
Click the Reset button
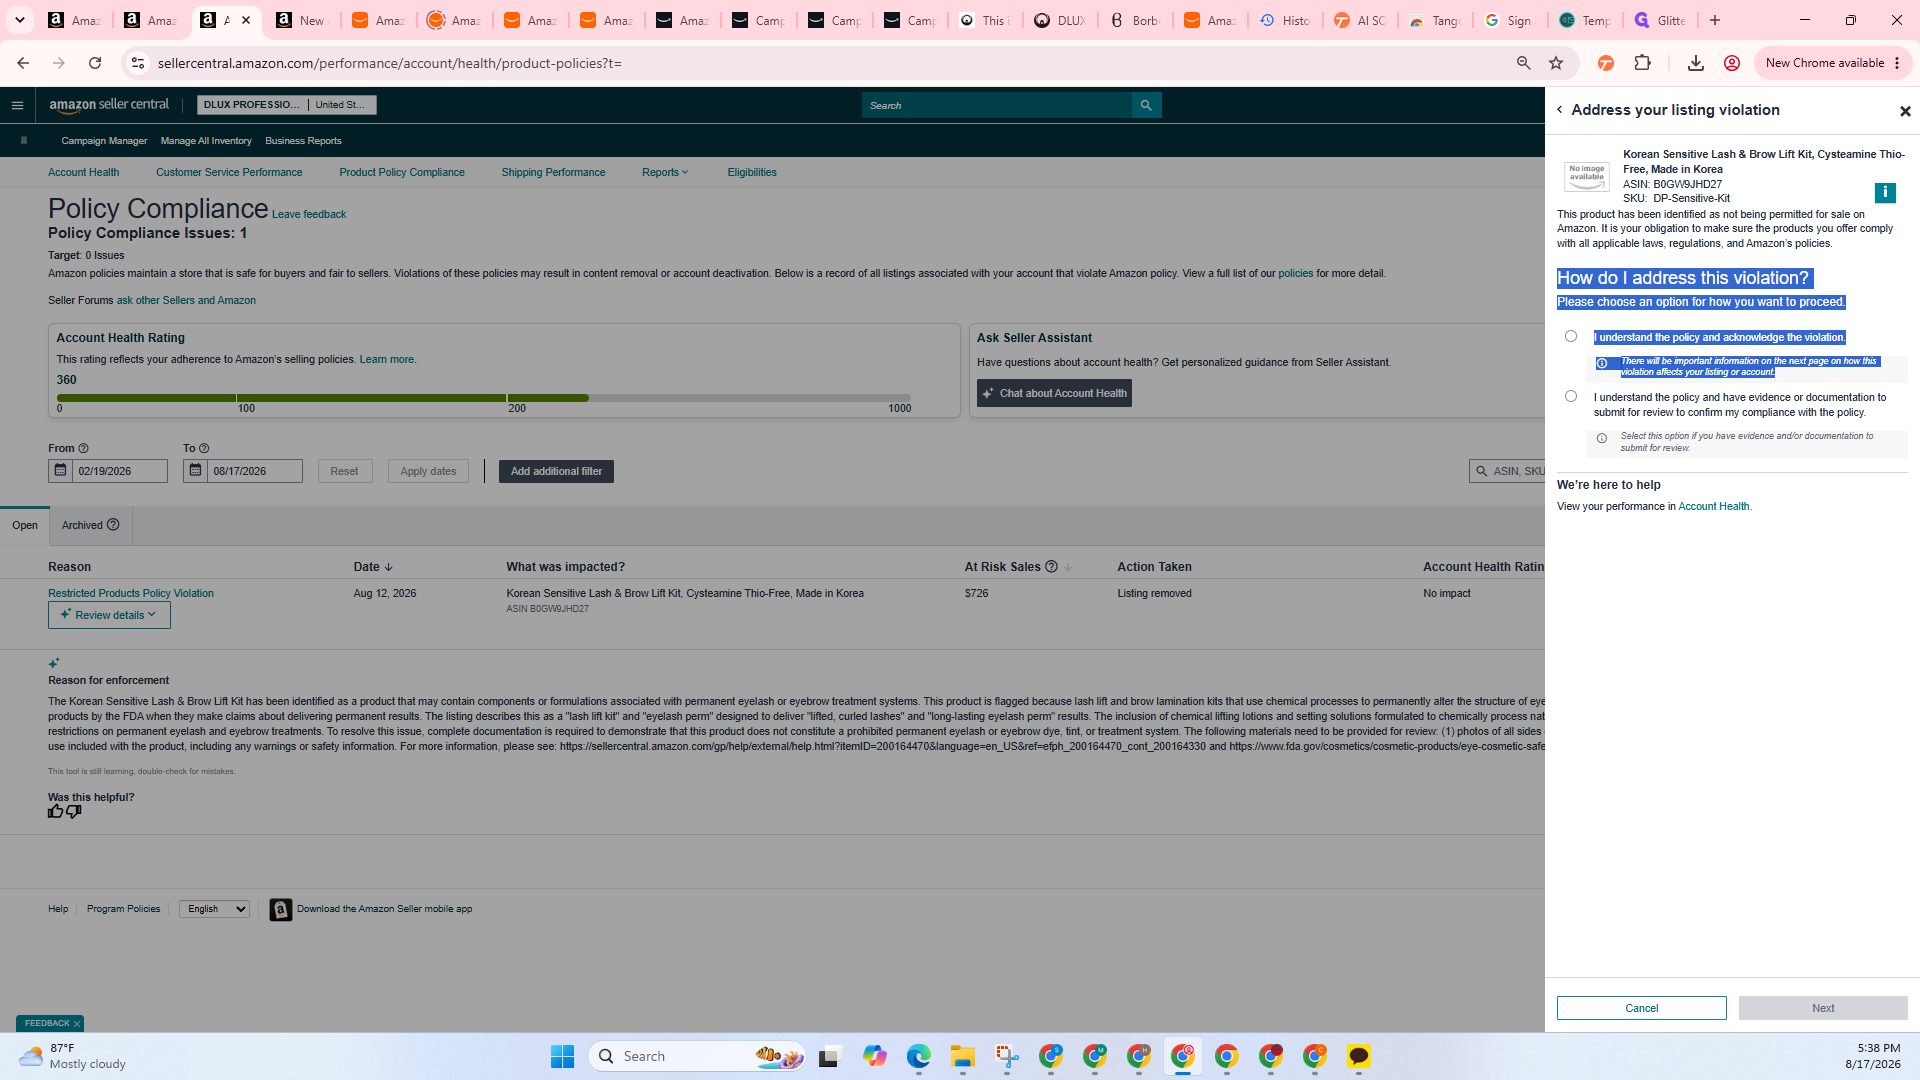coord(345,471)
